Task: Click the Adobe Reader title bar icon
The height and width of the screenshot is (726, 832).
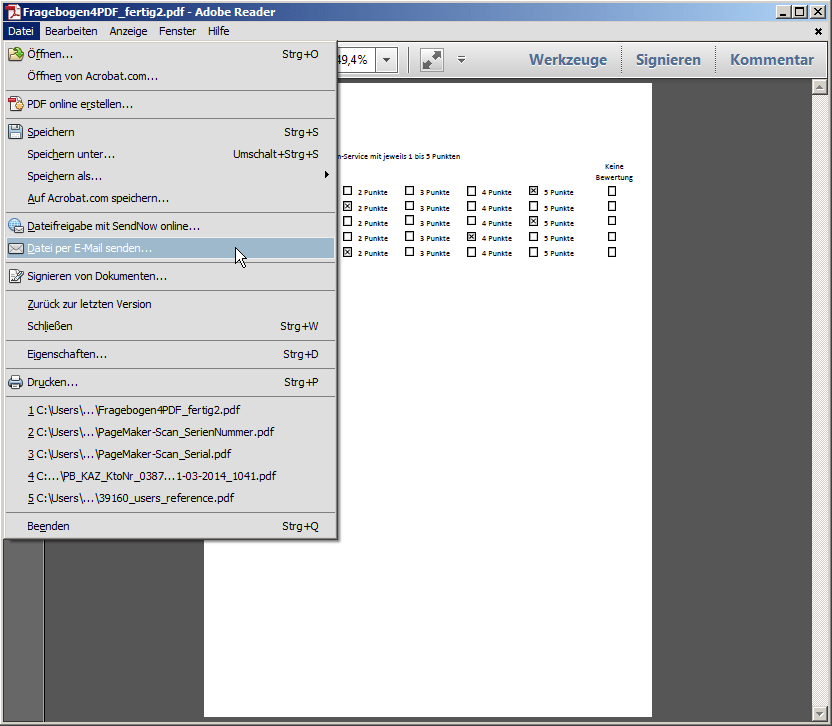Action: (13, 11)
